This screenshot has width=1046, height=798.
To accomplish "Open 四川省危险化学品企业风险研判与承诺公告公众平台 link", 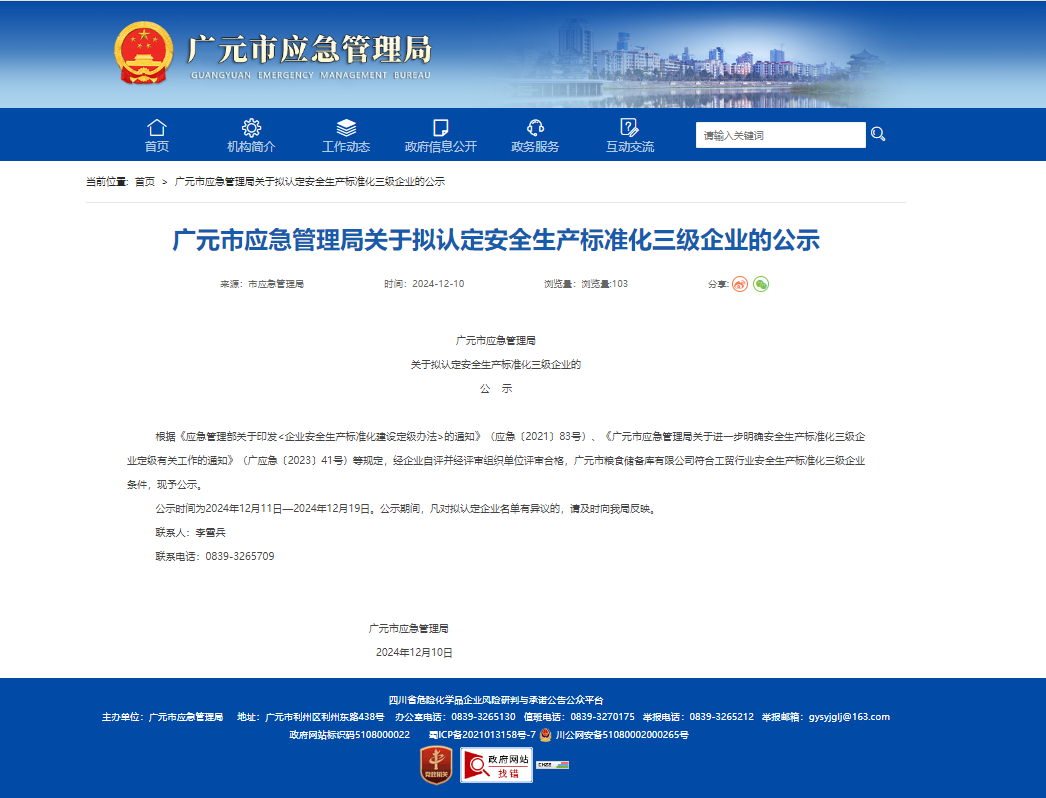I will 496,700.
